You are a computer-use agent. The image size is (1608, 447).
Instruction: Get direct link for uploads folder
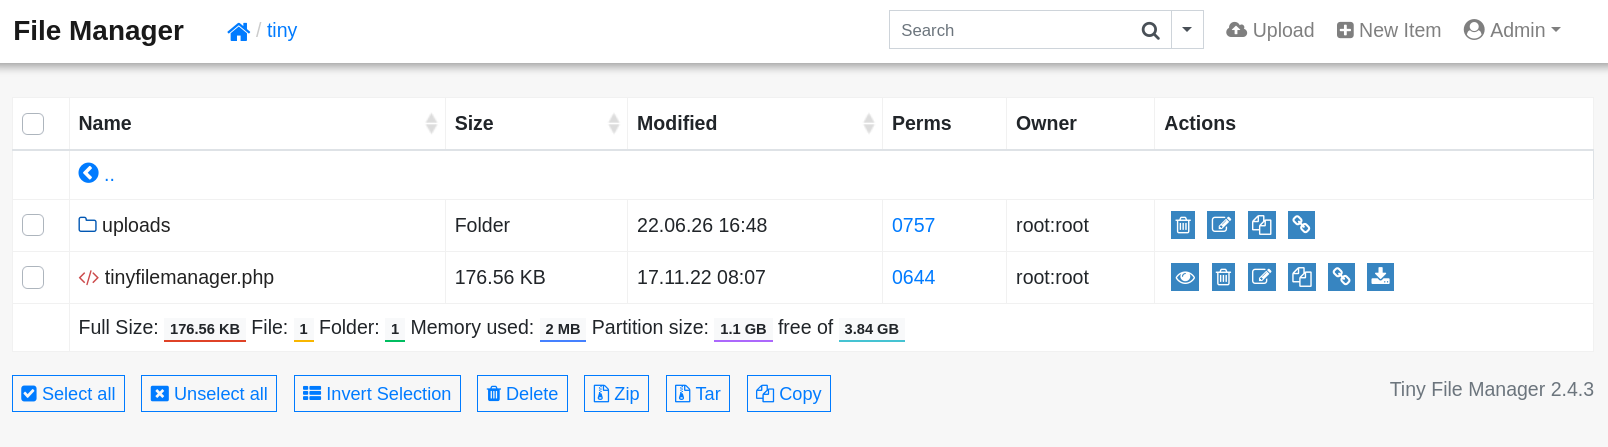pos(1301,225)
